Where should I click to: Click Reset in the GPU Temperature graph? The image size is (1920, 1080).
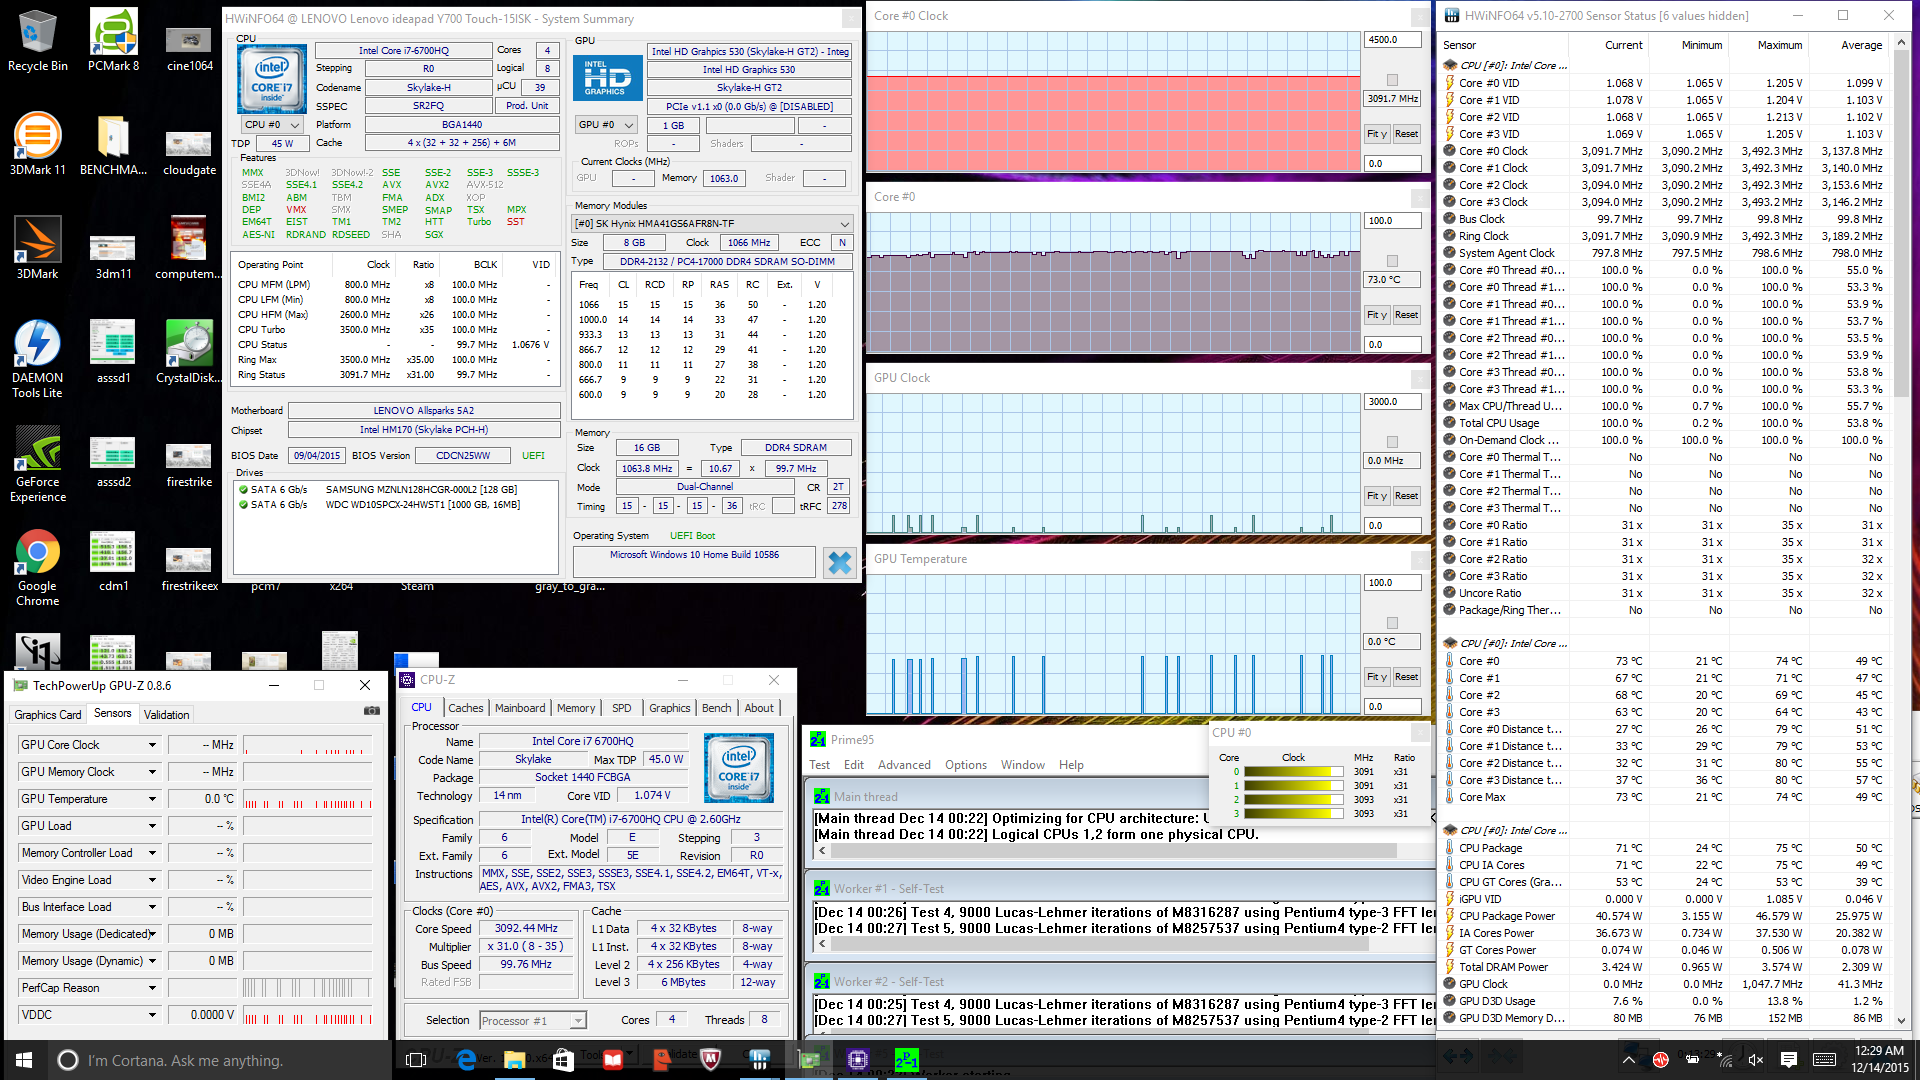click(x=1406, y=677)
